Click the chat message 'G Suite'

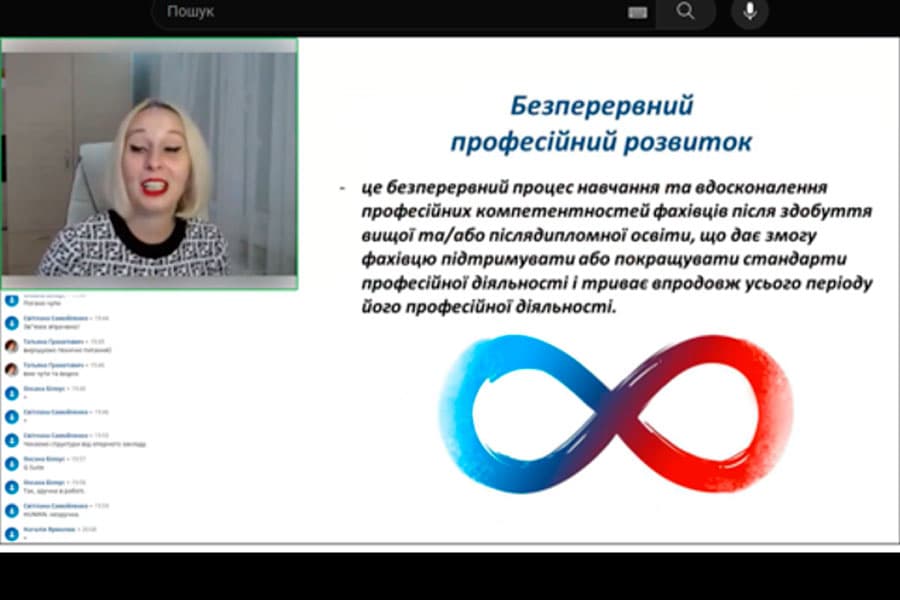tap(33, 467)
